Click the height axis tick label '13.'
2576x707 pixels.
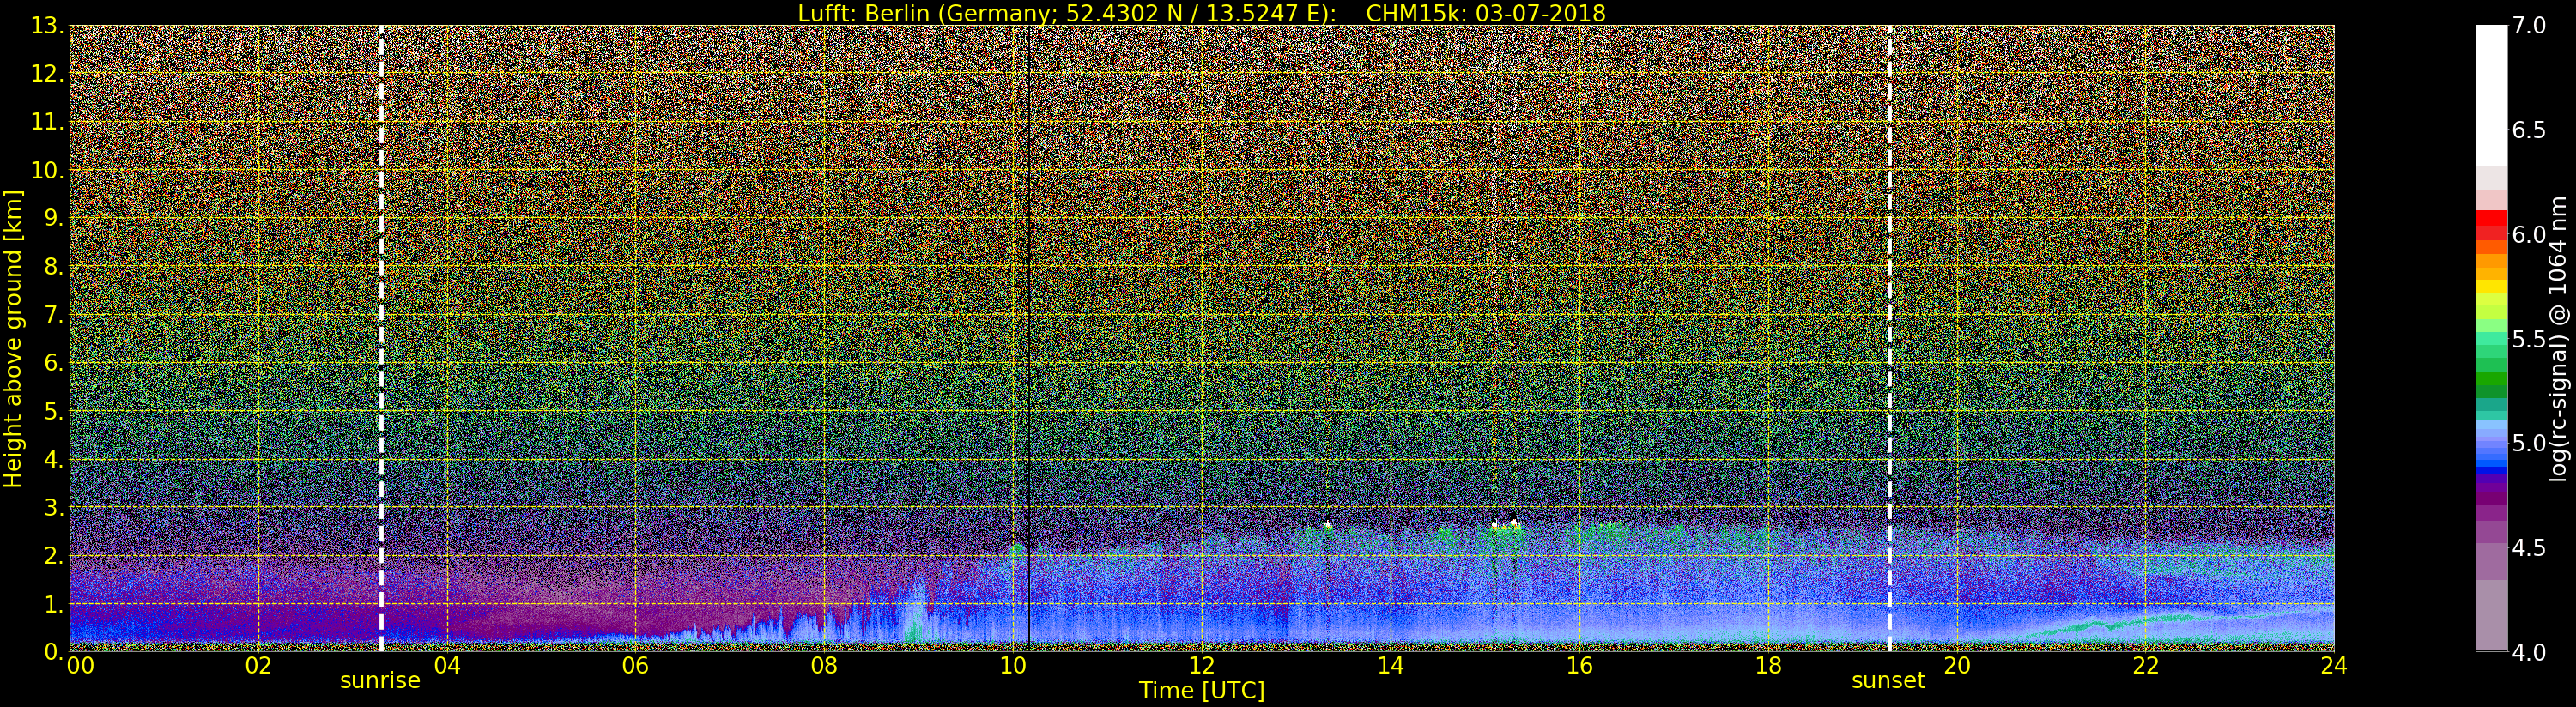coord(48,26)
